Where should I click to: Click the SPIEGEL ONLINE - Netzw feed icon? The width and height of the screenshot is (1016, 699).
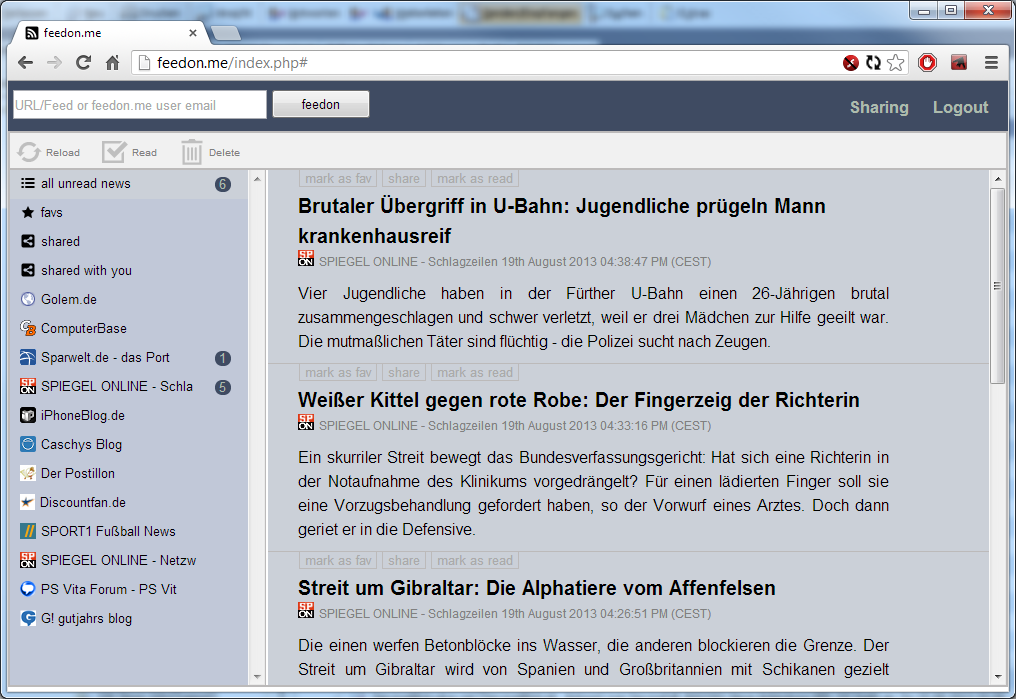pyautogui.click(x=28, y=560)
